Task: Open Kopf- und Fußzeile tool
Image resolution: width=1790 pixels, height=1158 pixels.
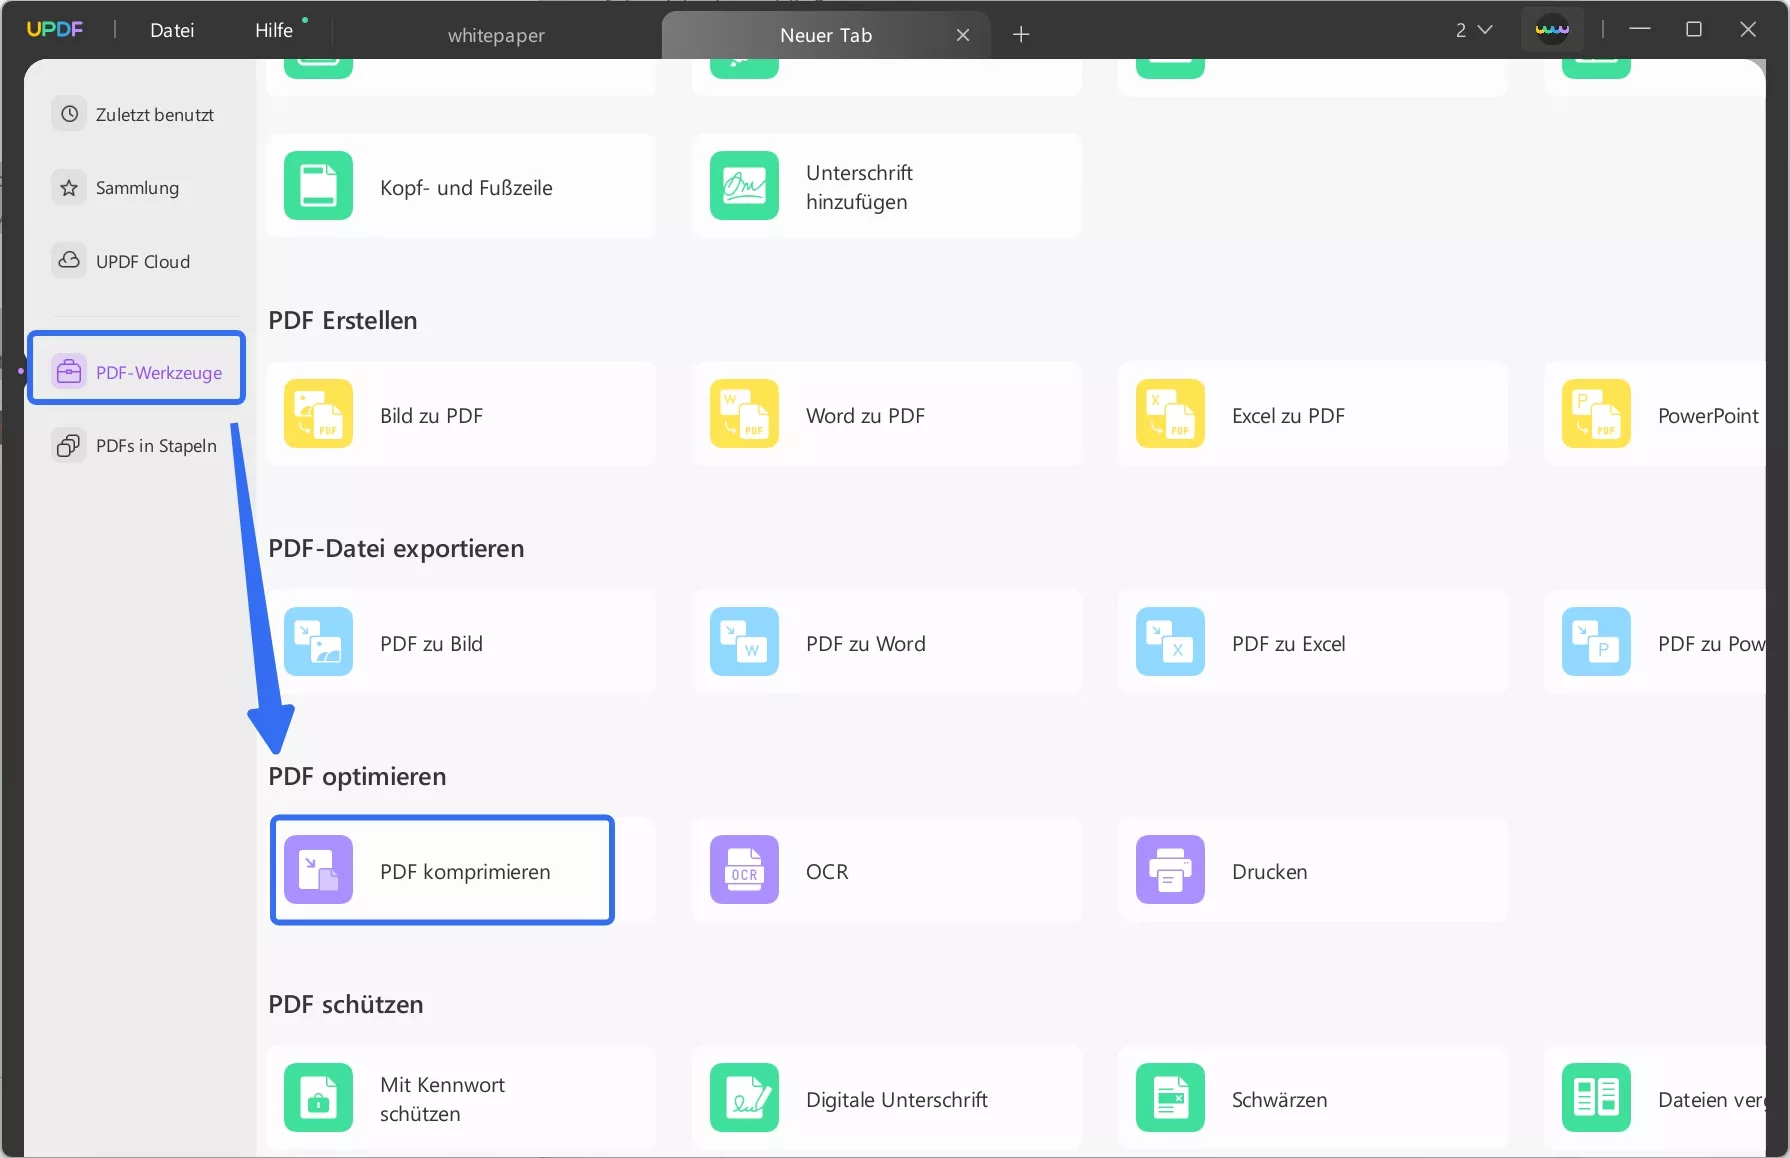Action: pyautogui.click(x=461, y=186)
